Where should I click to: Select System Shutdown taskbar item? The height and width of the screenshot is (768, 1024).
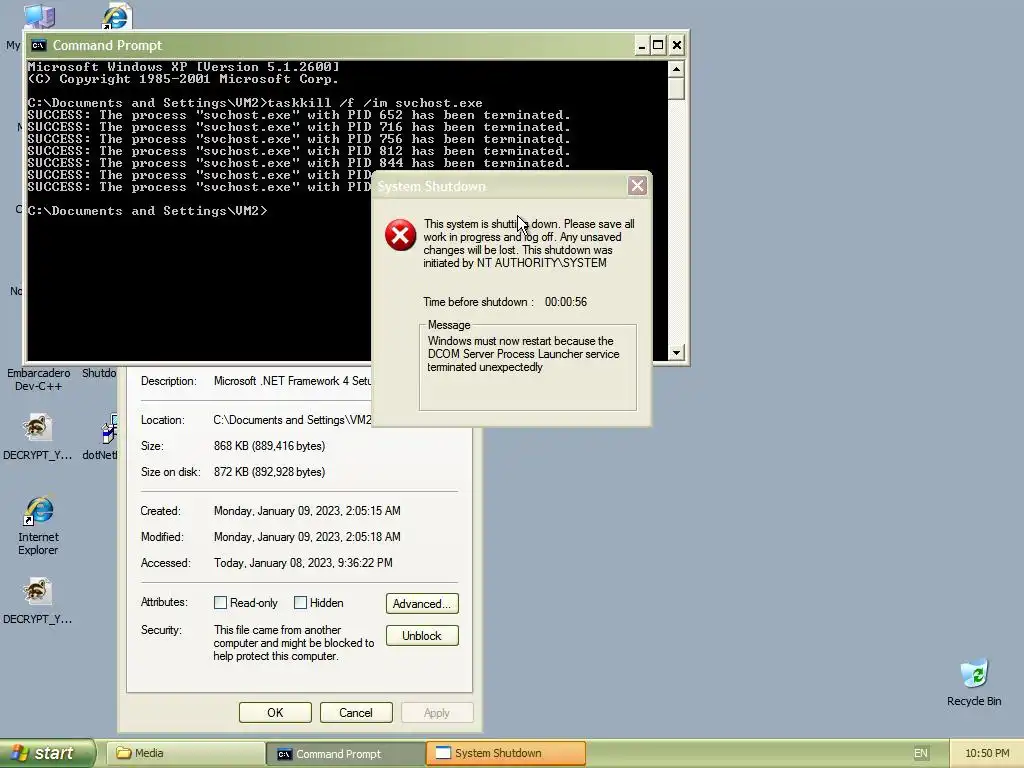click(505, 753)
